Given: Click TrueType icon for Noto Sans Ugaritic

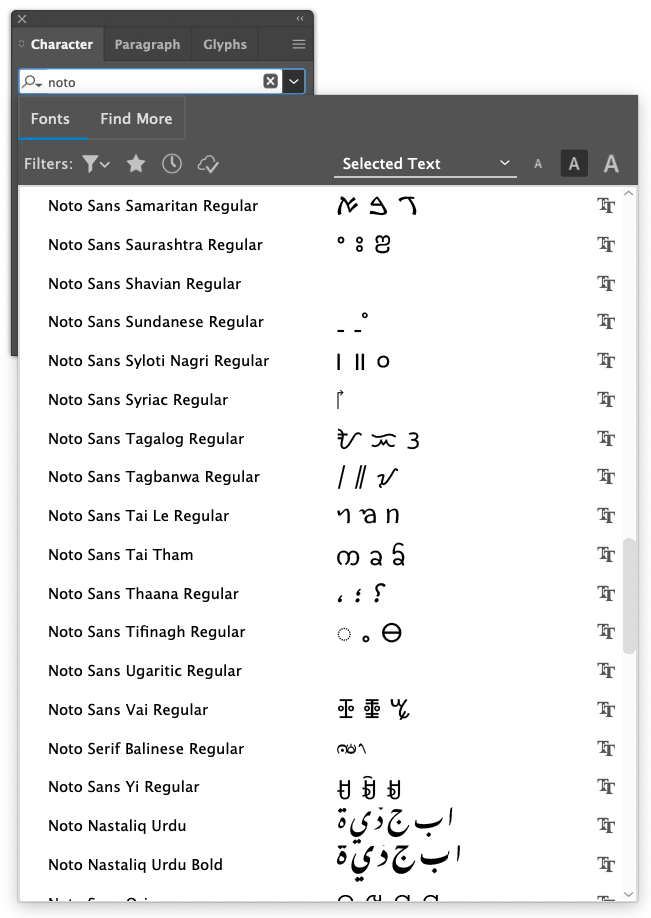Looking at the screenshot, I should point(606,670).
